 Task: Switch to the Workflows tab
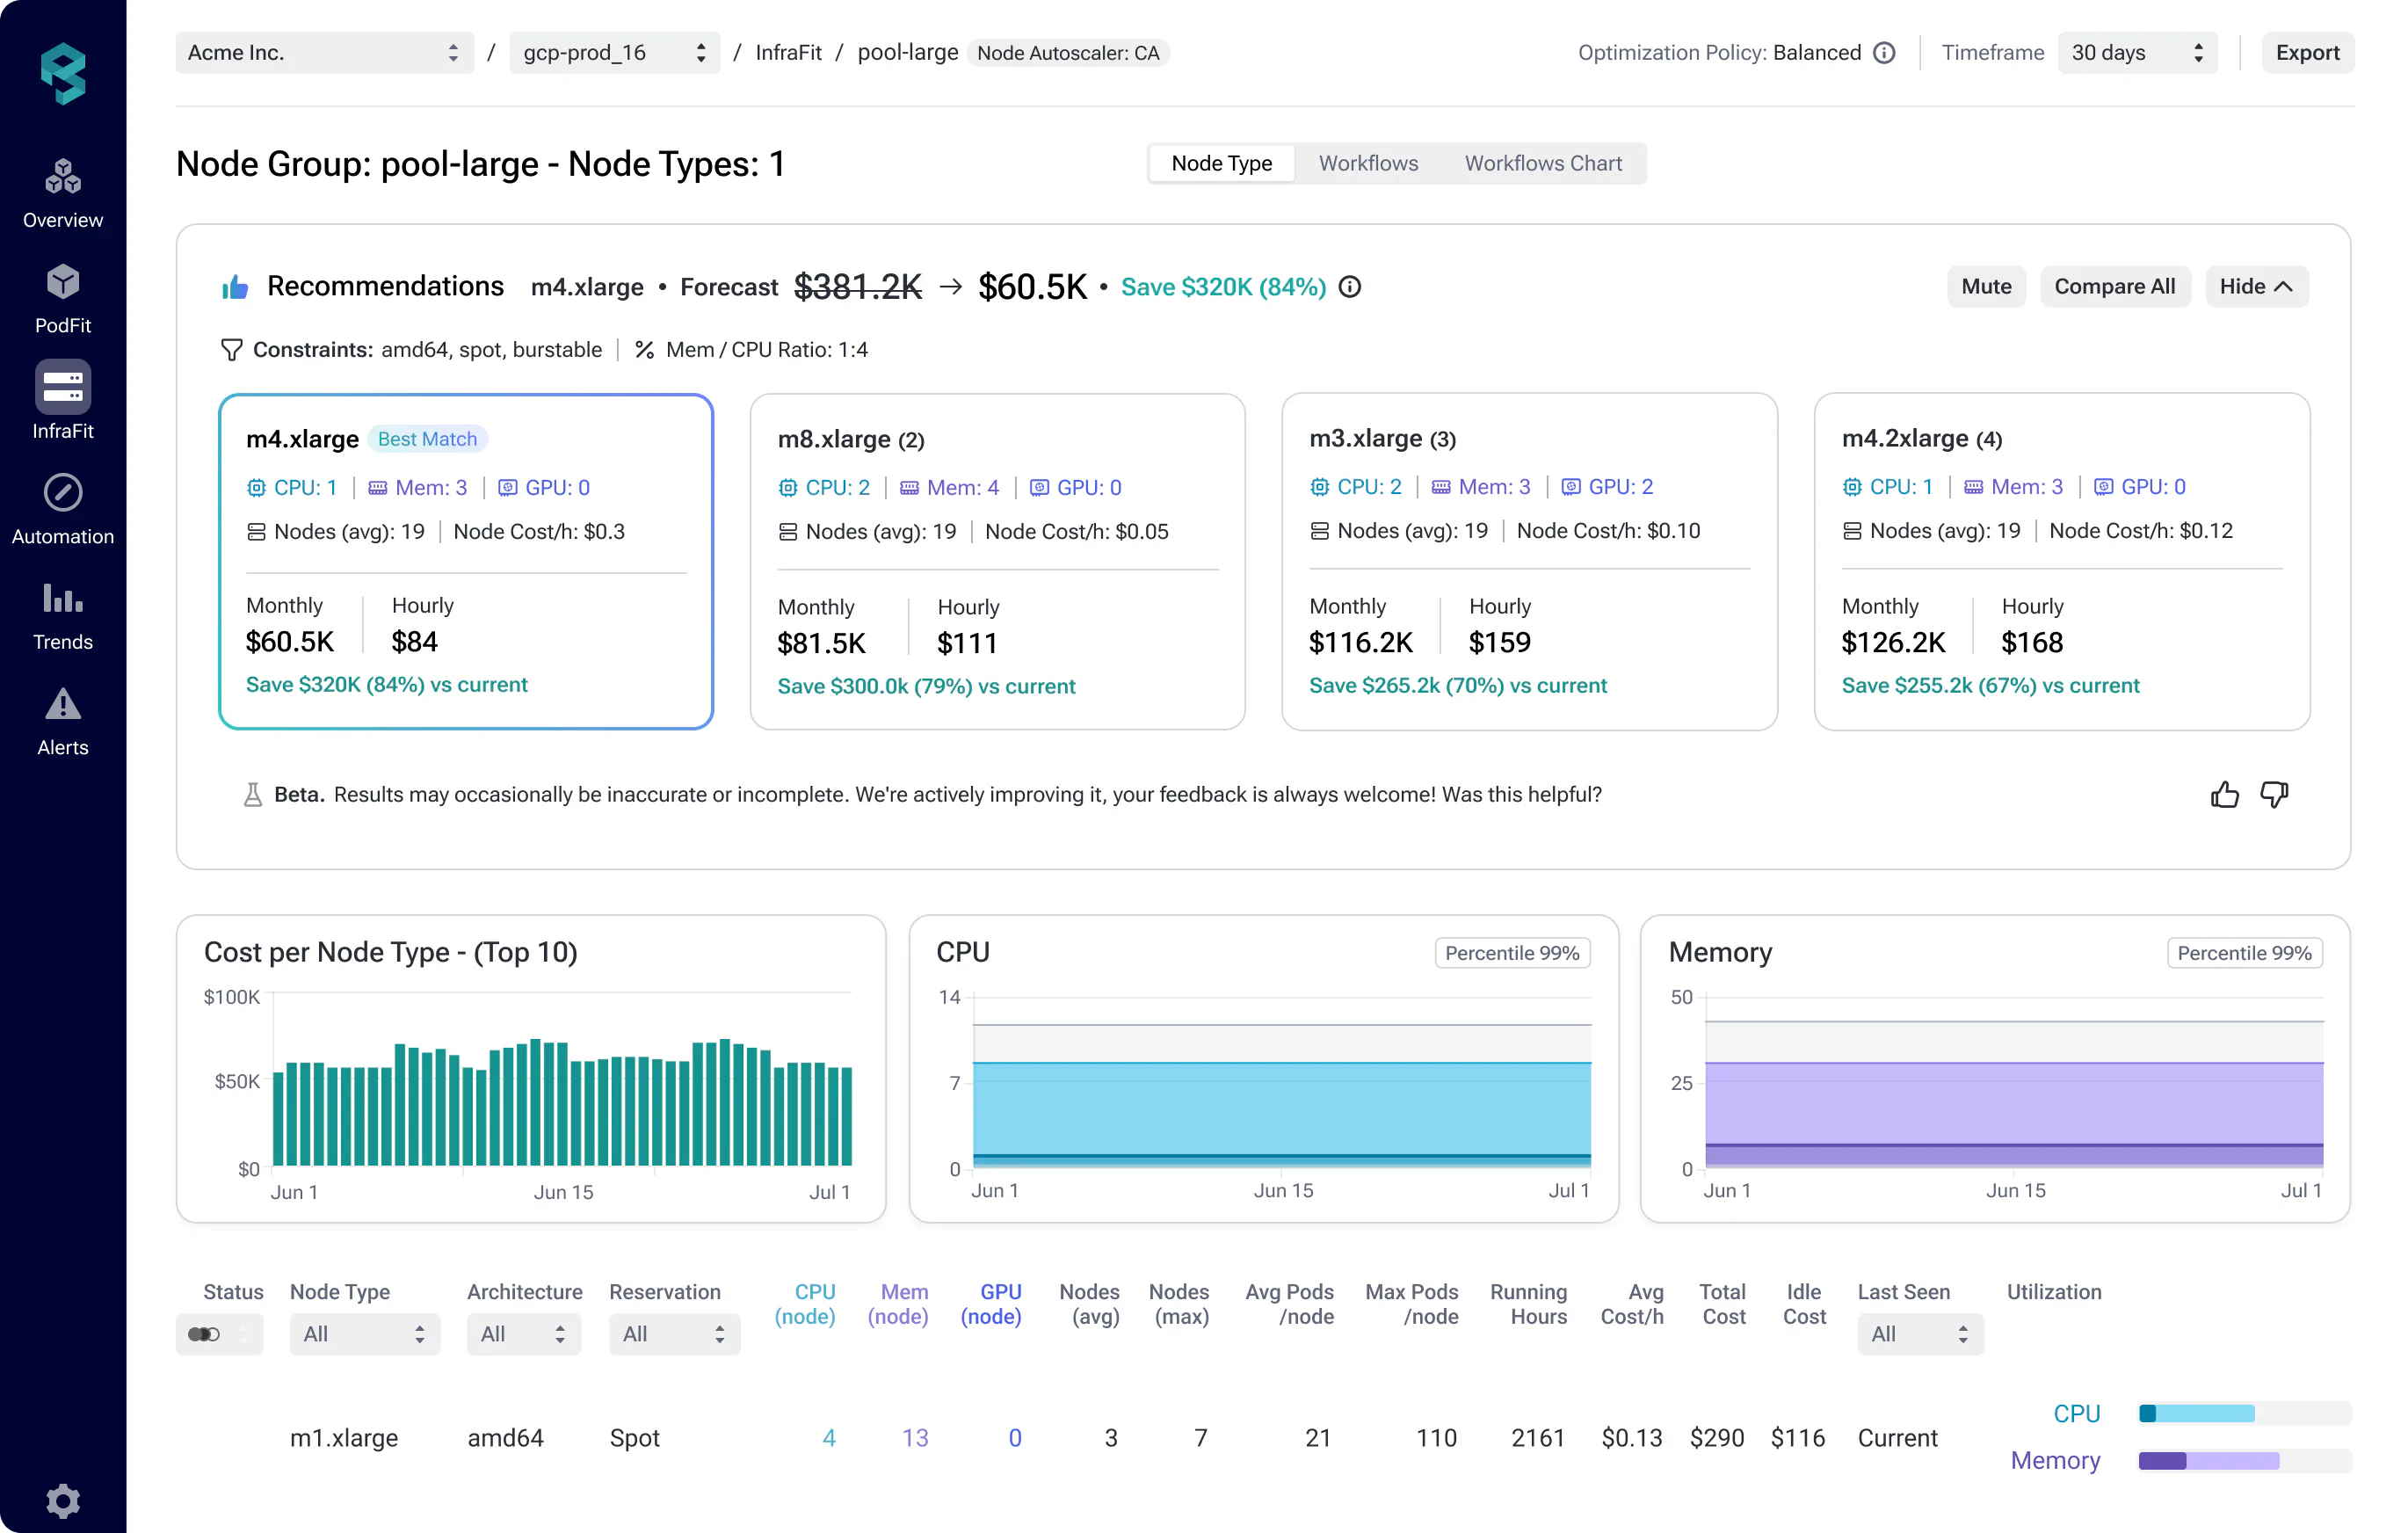click(x=1368, y=164)
